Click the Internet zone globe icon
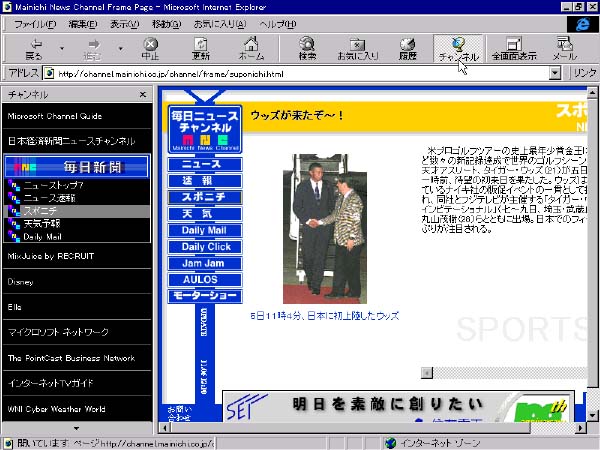The width and height of the screenshot is (600, 450). tap(390, 443)
